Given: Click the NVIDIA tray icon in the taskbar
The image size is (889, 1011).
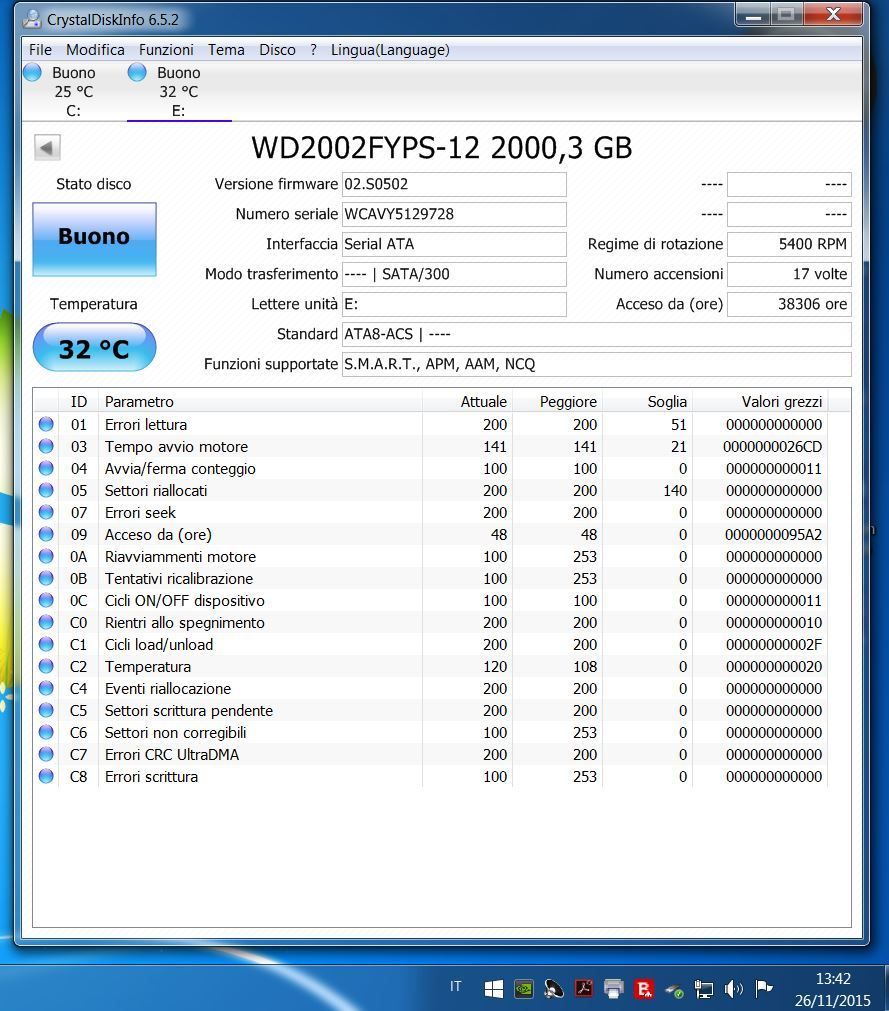Looking at the screenshot, I should pyautogui.click(x=523, y=988).
